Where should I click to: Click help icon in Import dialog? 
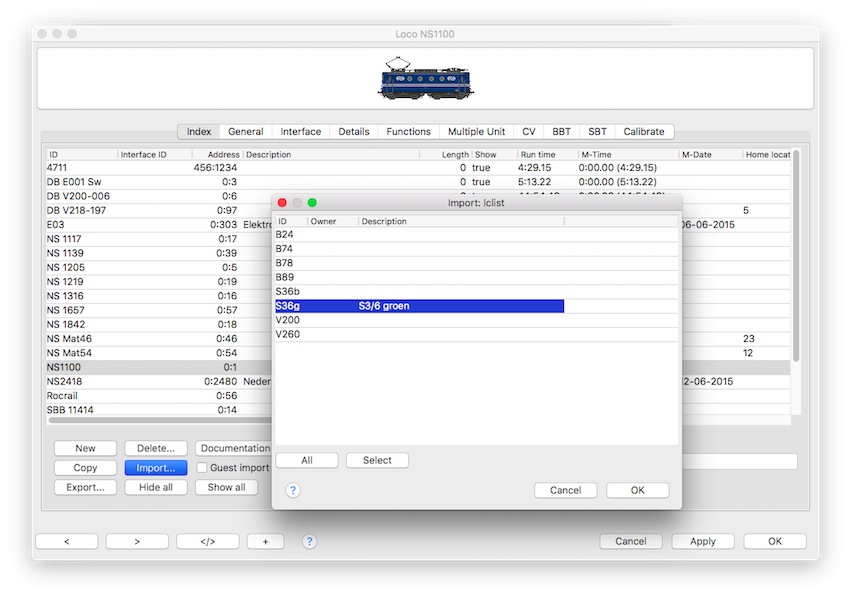[293, 490]
